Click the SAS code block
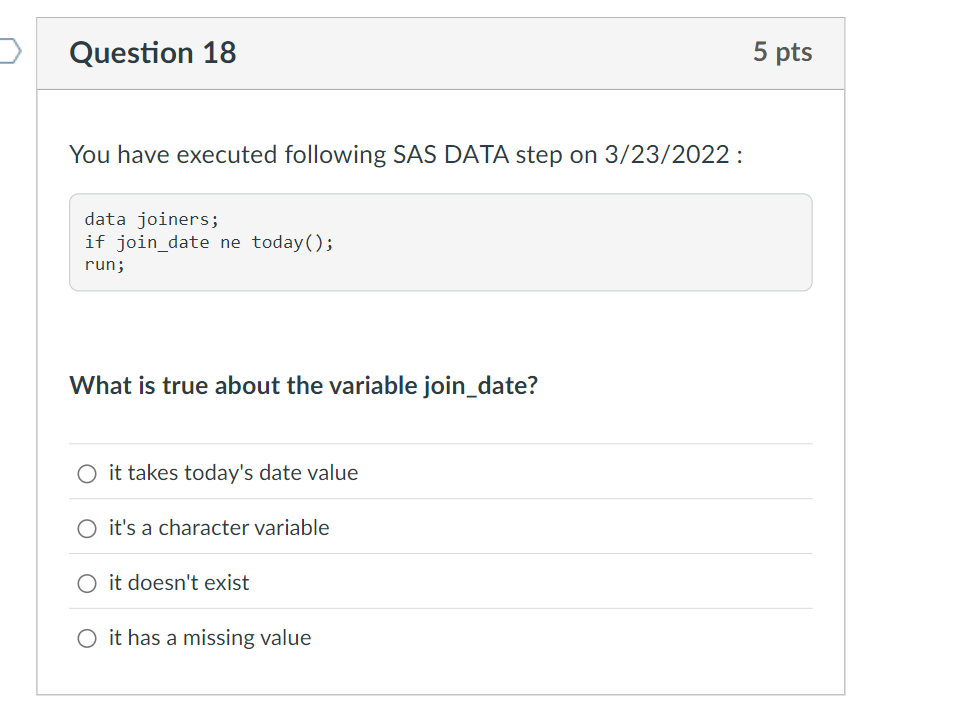The height and width of the screenshot is (715, 969). coord(440,242)
